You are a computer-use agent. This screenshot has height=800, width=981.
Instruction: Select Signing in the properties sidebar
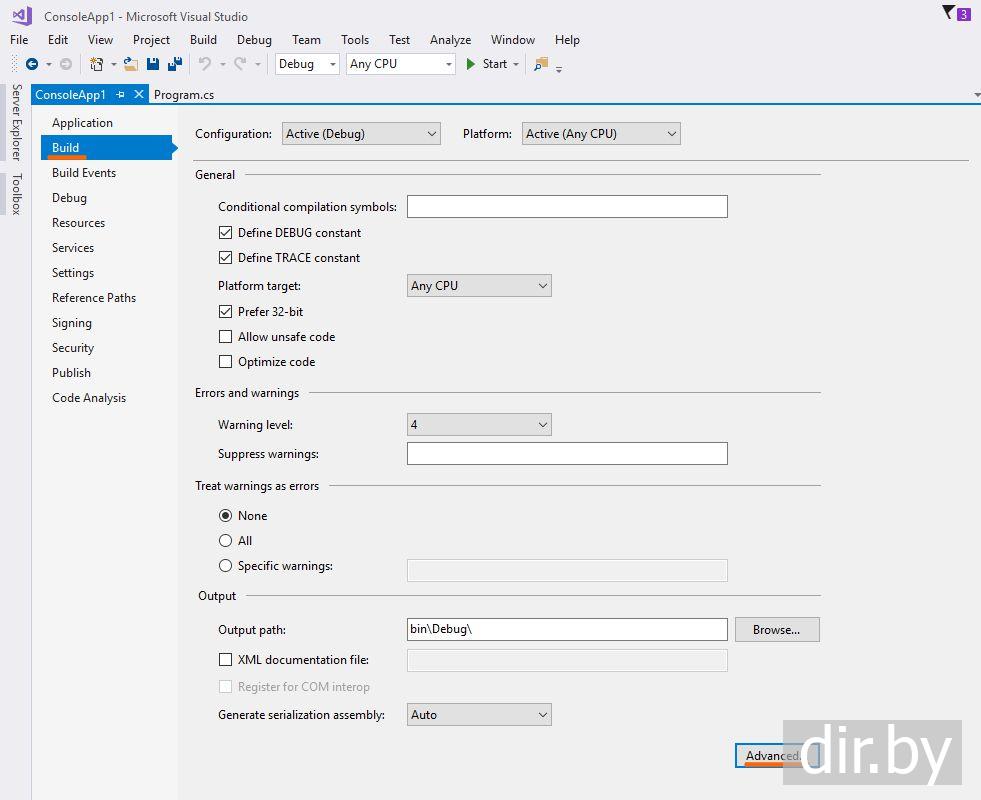click(x=72, y=323)
